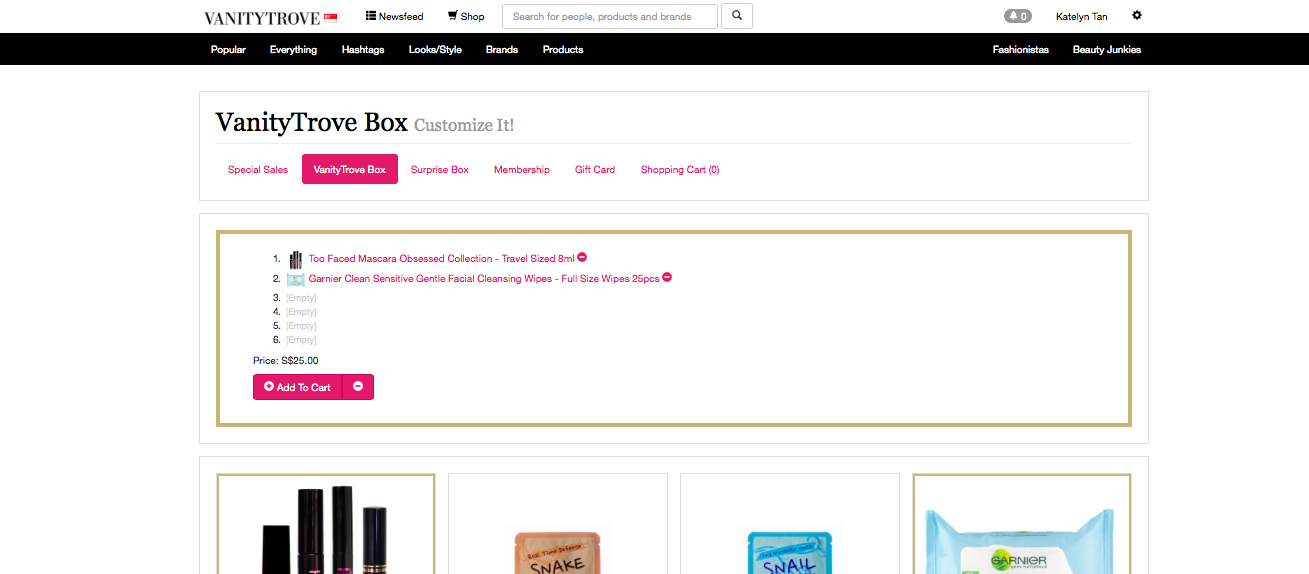Click the magnifier search button

pyautogui.click(x=737, y=16)
